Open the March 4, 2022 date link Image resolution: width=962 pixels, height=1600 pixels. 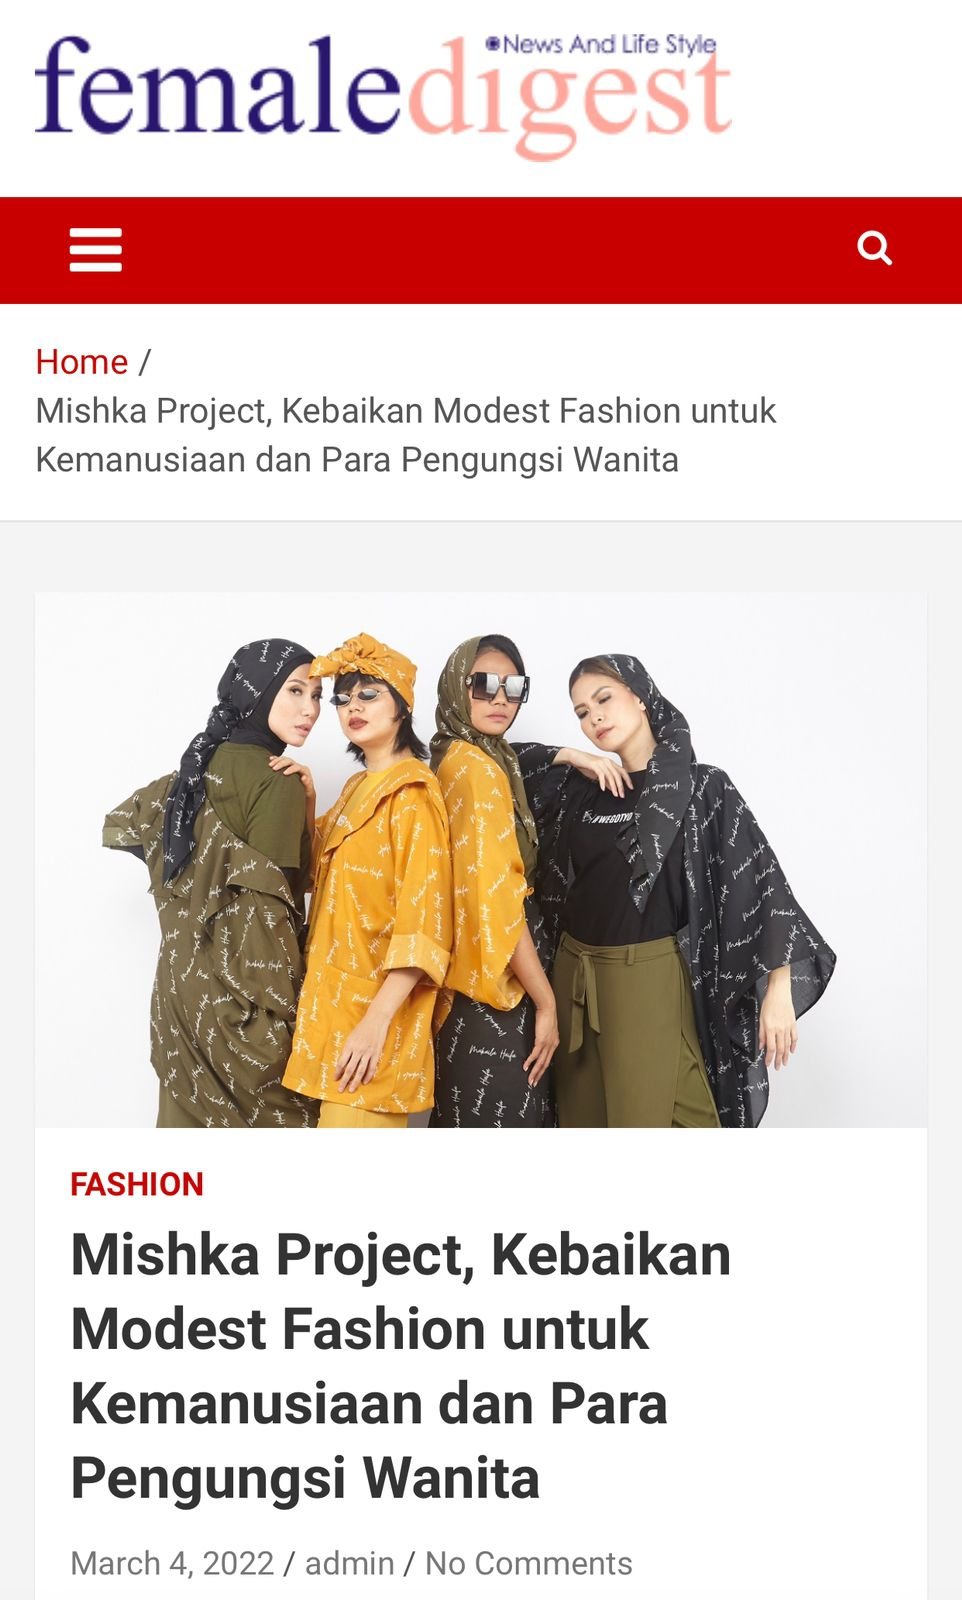pos(172,1563)
